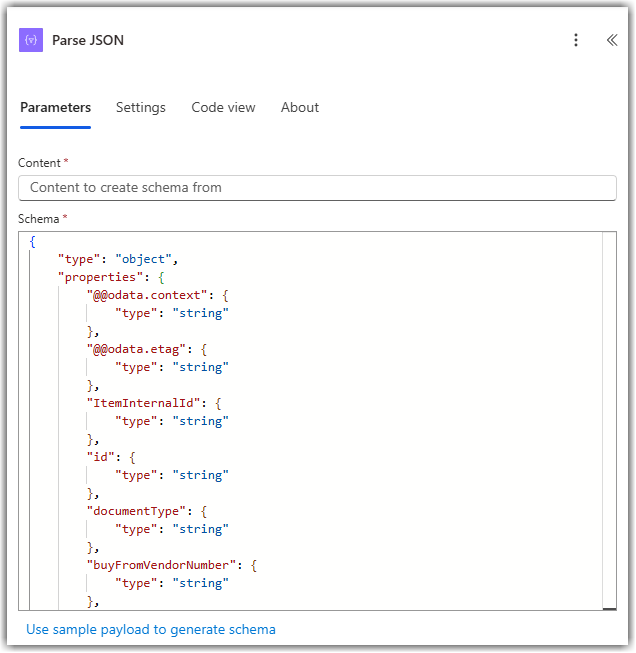The width and height of the screenshot is (636, 653).
Task: Click the "properties" key in schema
Action: [101, 277]
